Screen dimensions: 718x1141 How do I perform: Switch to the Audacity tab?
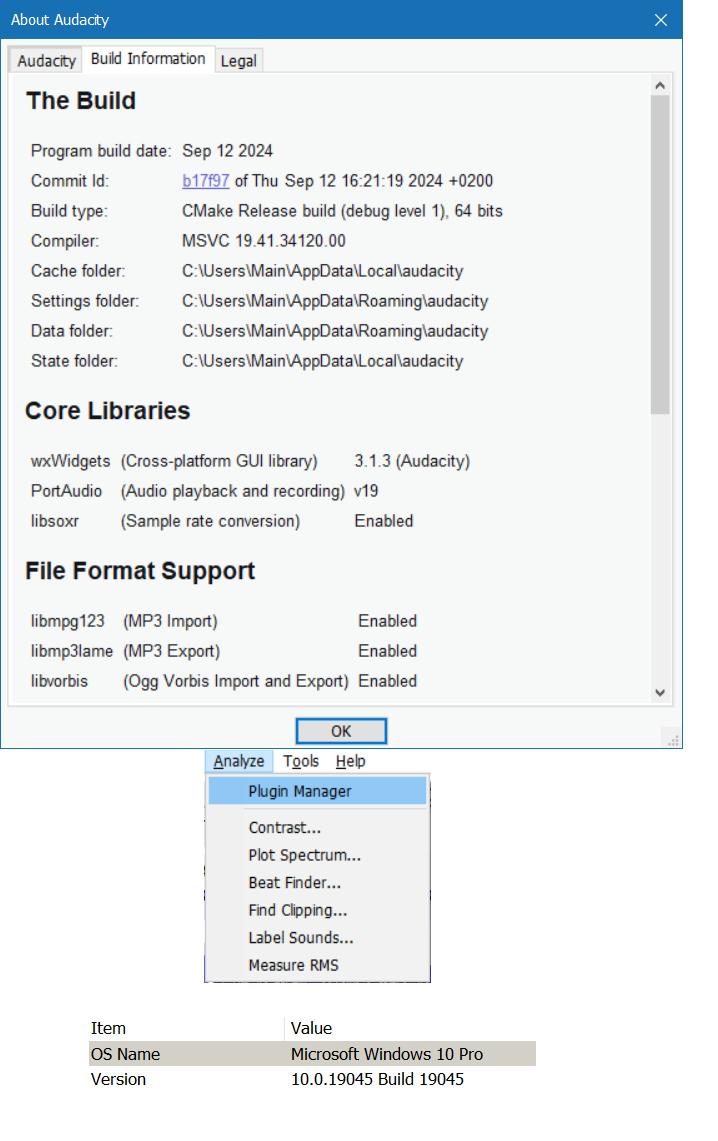pos(46,60)
